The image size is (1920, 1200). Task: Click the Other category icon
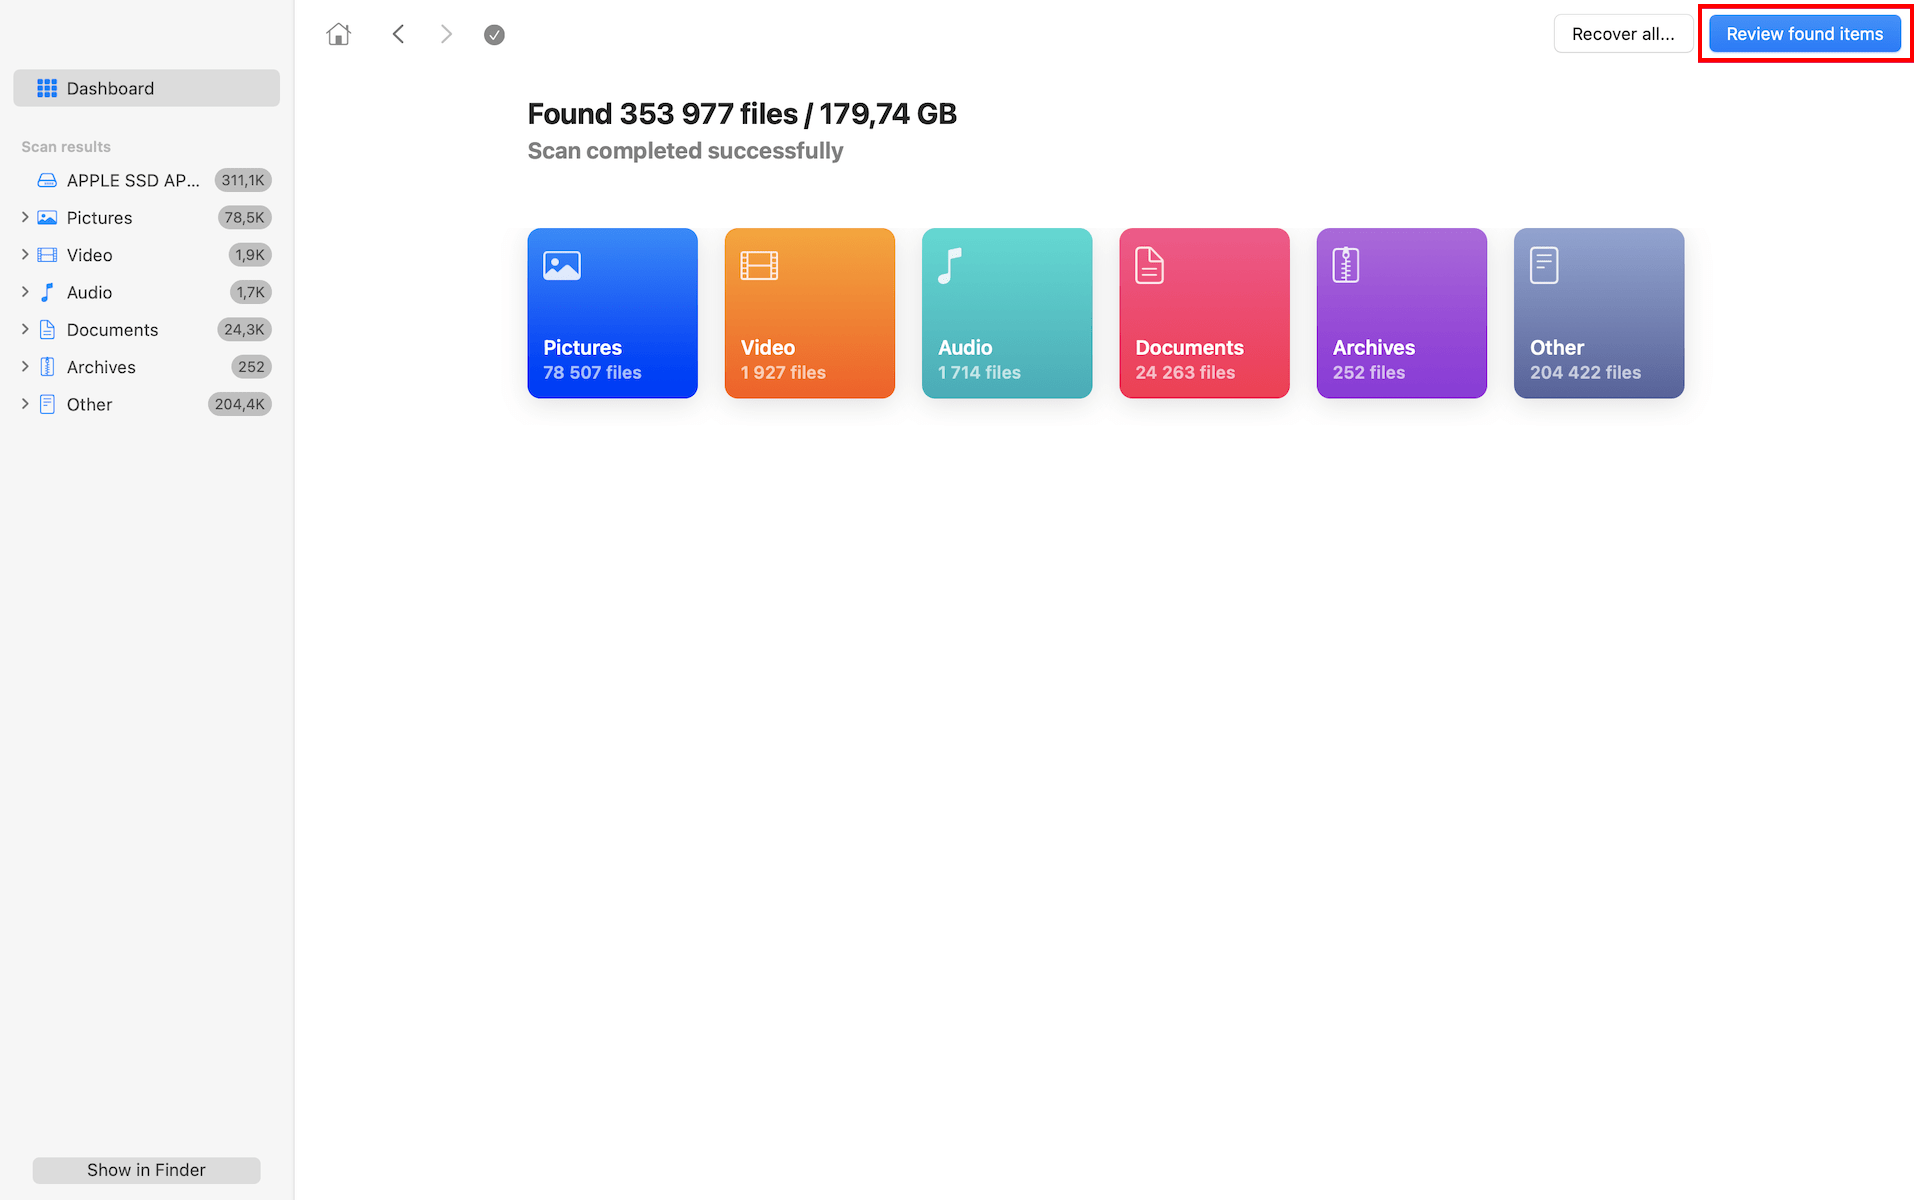tap(1544, 264)
